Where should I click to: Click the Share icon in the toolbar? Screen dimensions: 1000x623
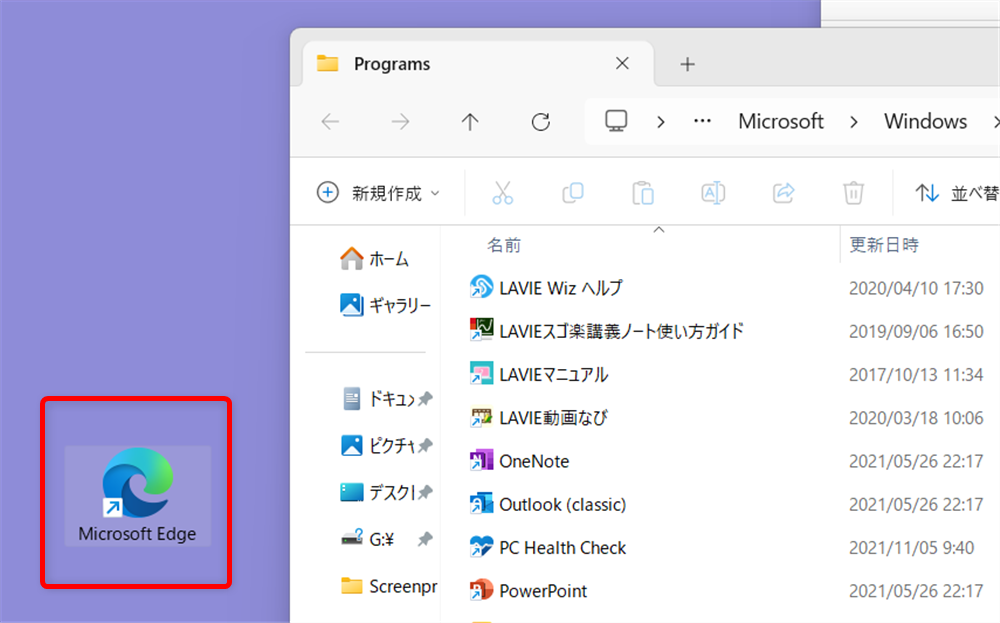click(x=783, y=192)
